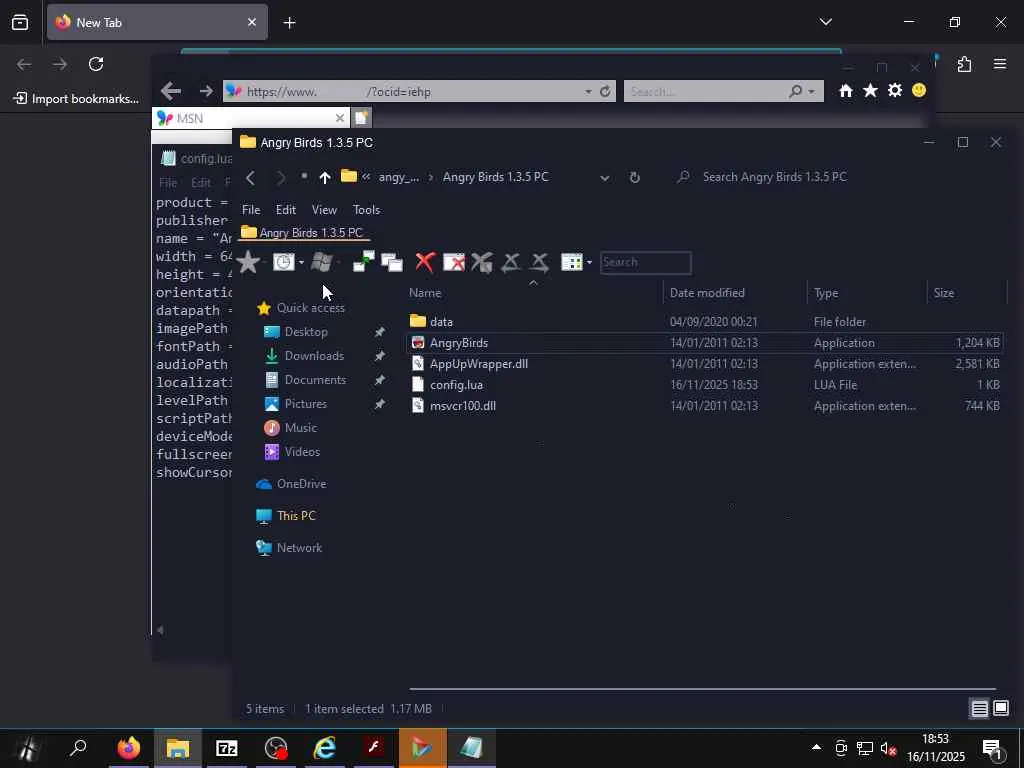Refresh the Angry Birds folder view

(x=634, y=177)
